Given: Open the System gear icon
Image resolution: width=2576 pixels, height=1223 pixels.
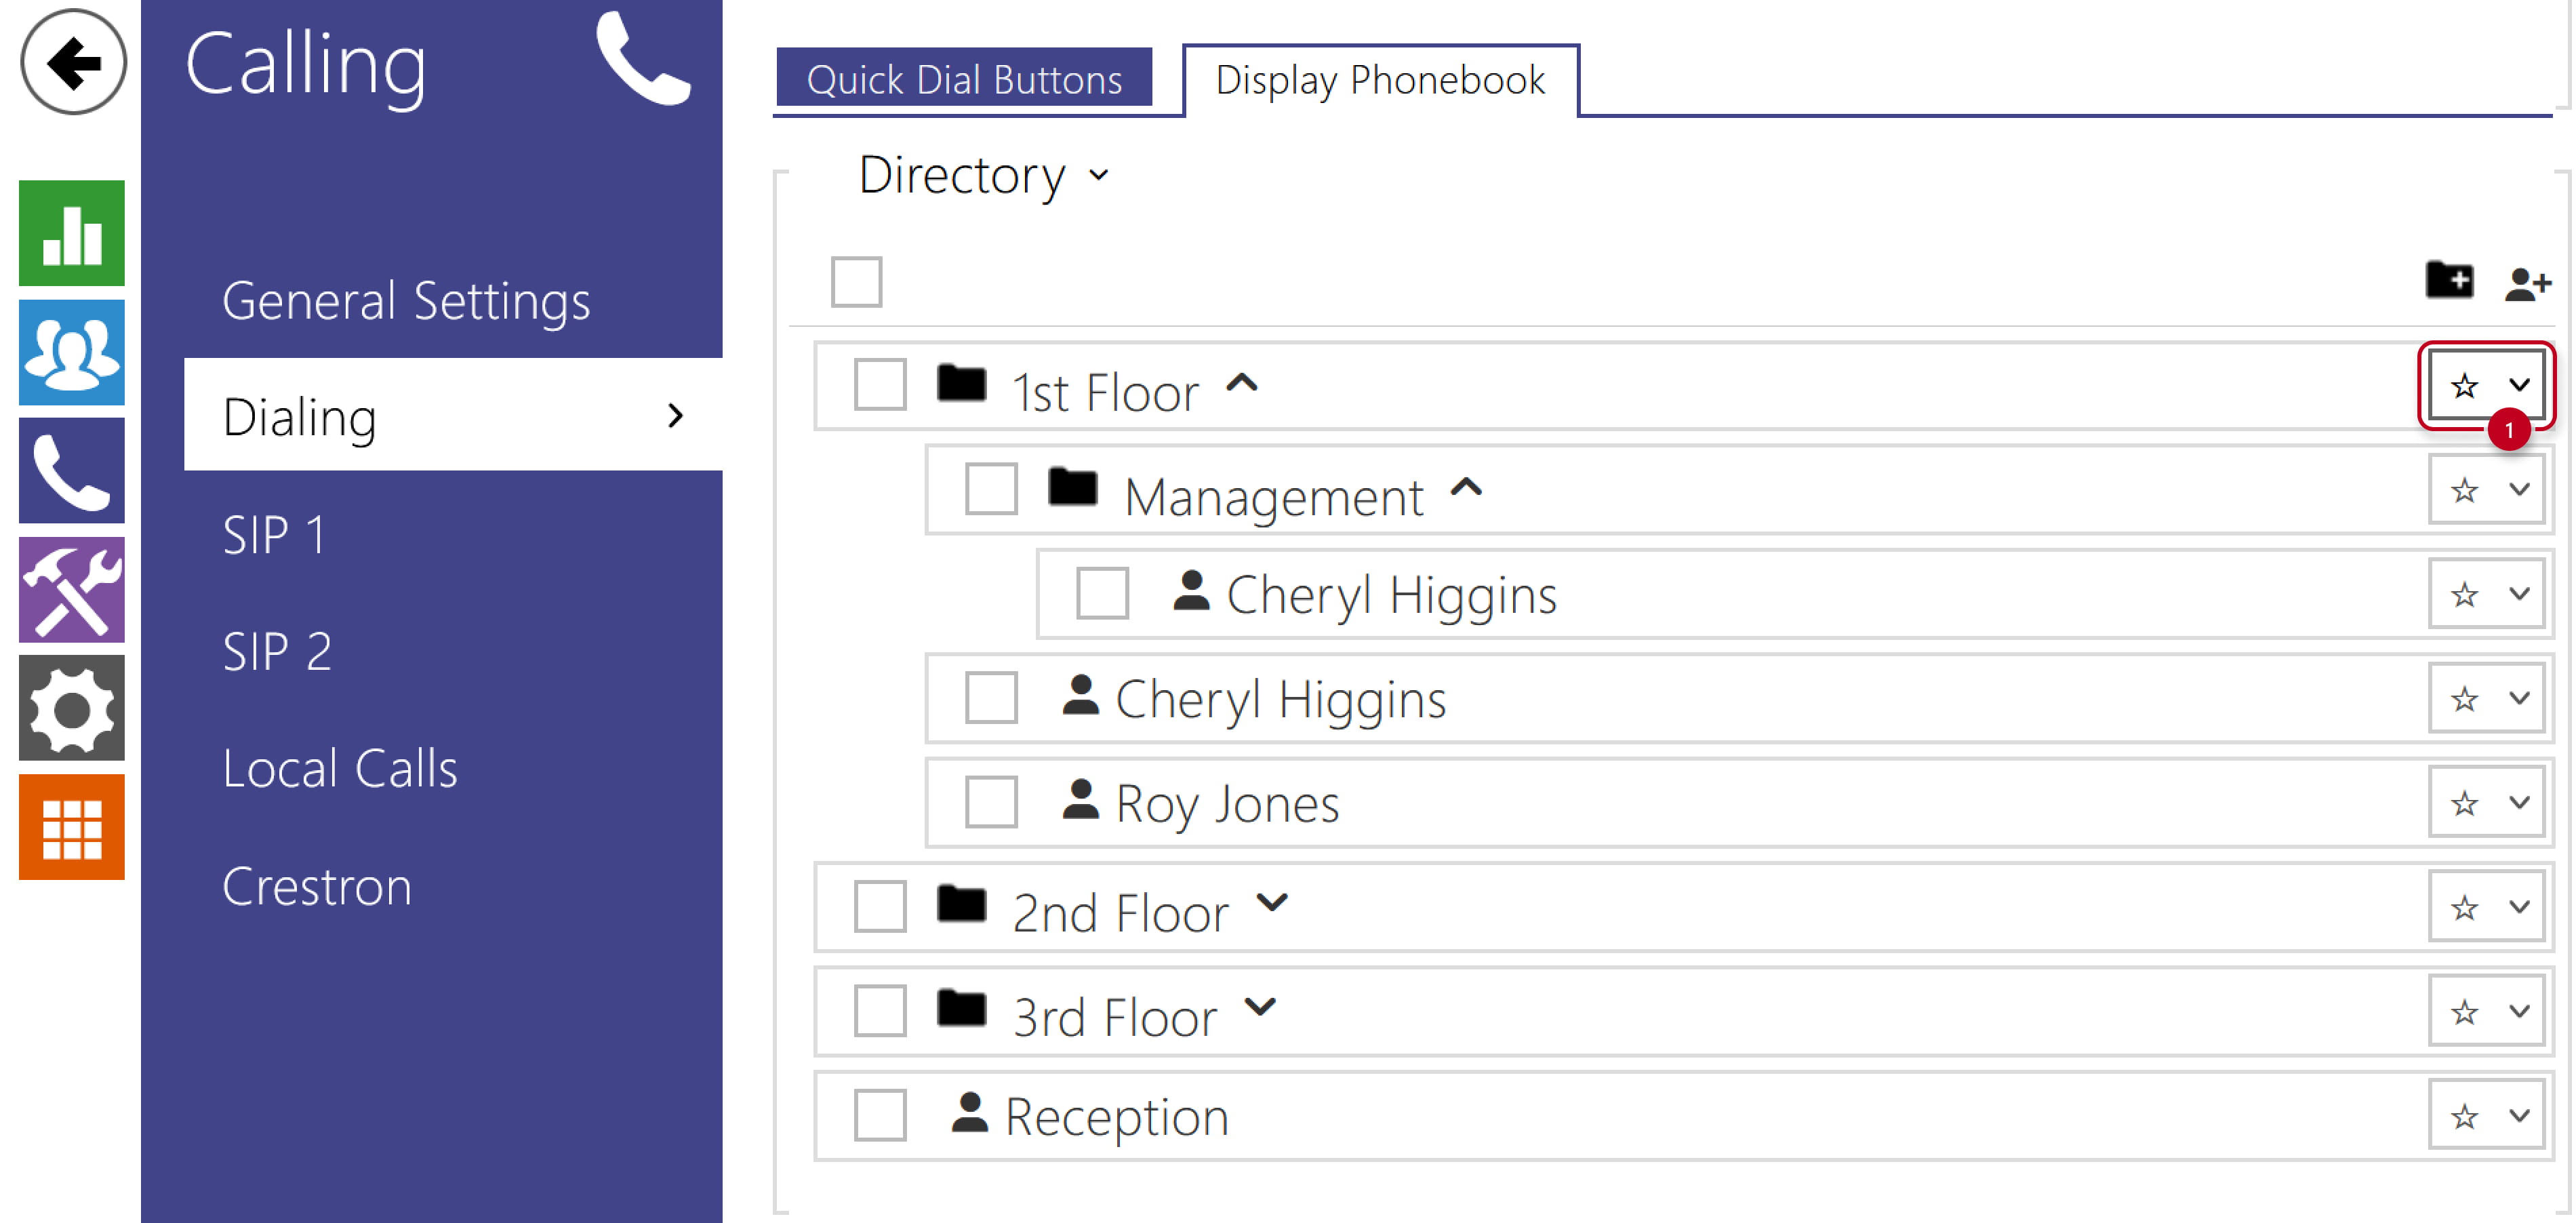Looking at the screenshot, I should coord(72,708).
